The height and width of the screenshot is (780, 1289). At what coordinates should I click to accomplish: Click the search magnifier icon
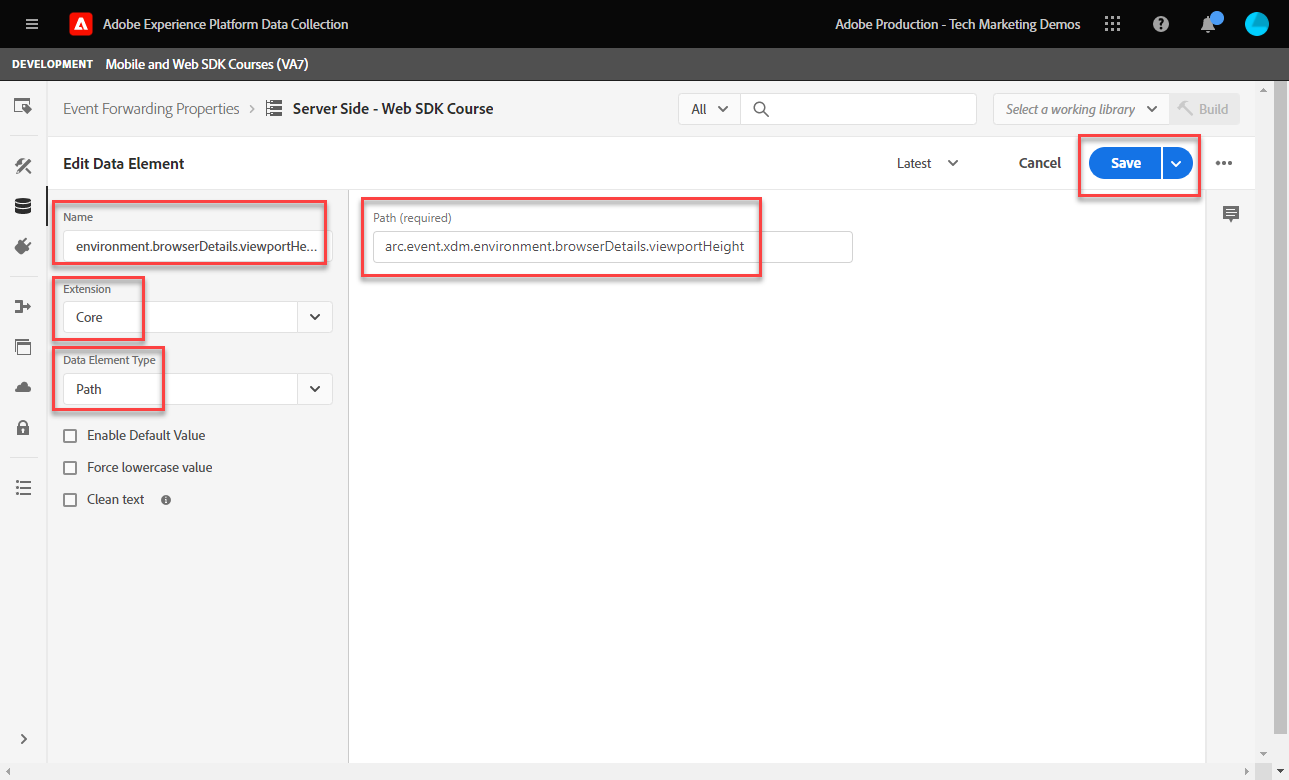point(761,109)
